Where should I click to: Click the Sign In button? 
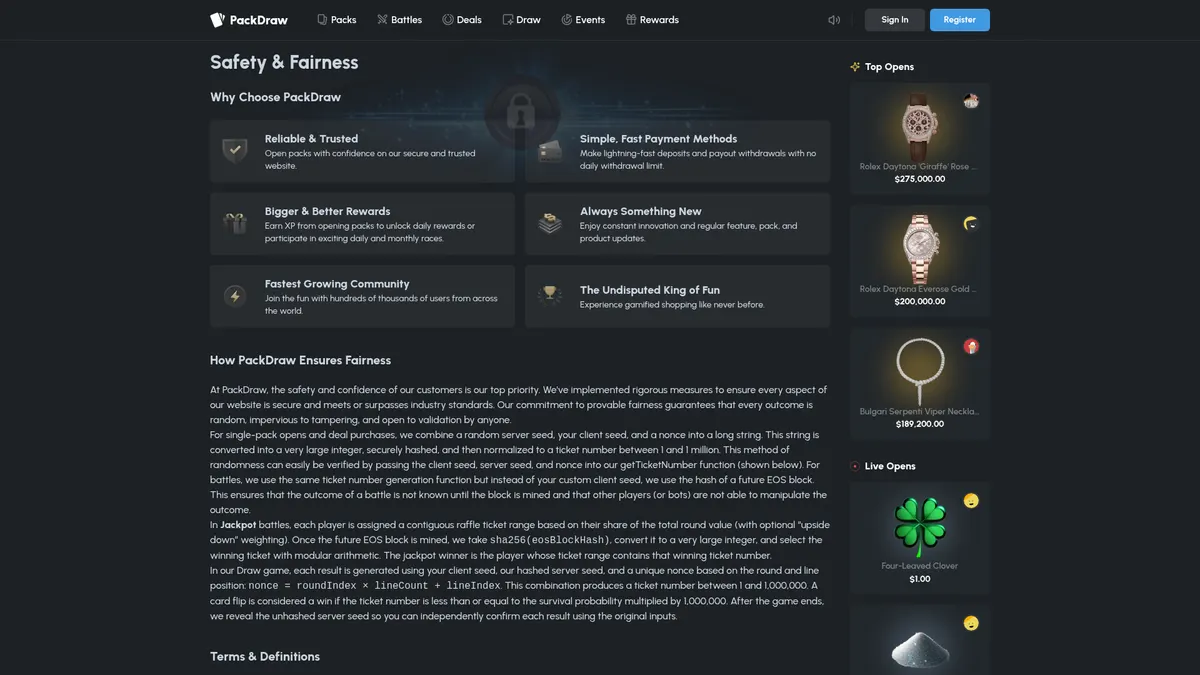895,20
